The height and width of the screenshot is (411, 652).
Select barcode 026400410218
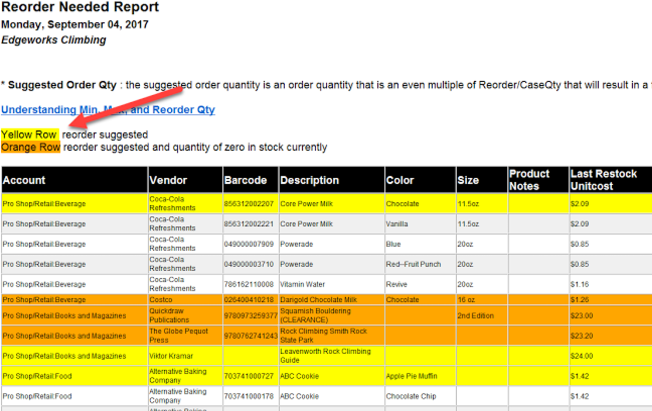point(249,300)
